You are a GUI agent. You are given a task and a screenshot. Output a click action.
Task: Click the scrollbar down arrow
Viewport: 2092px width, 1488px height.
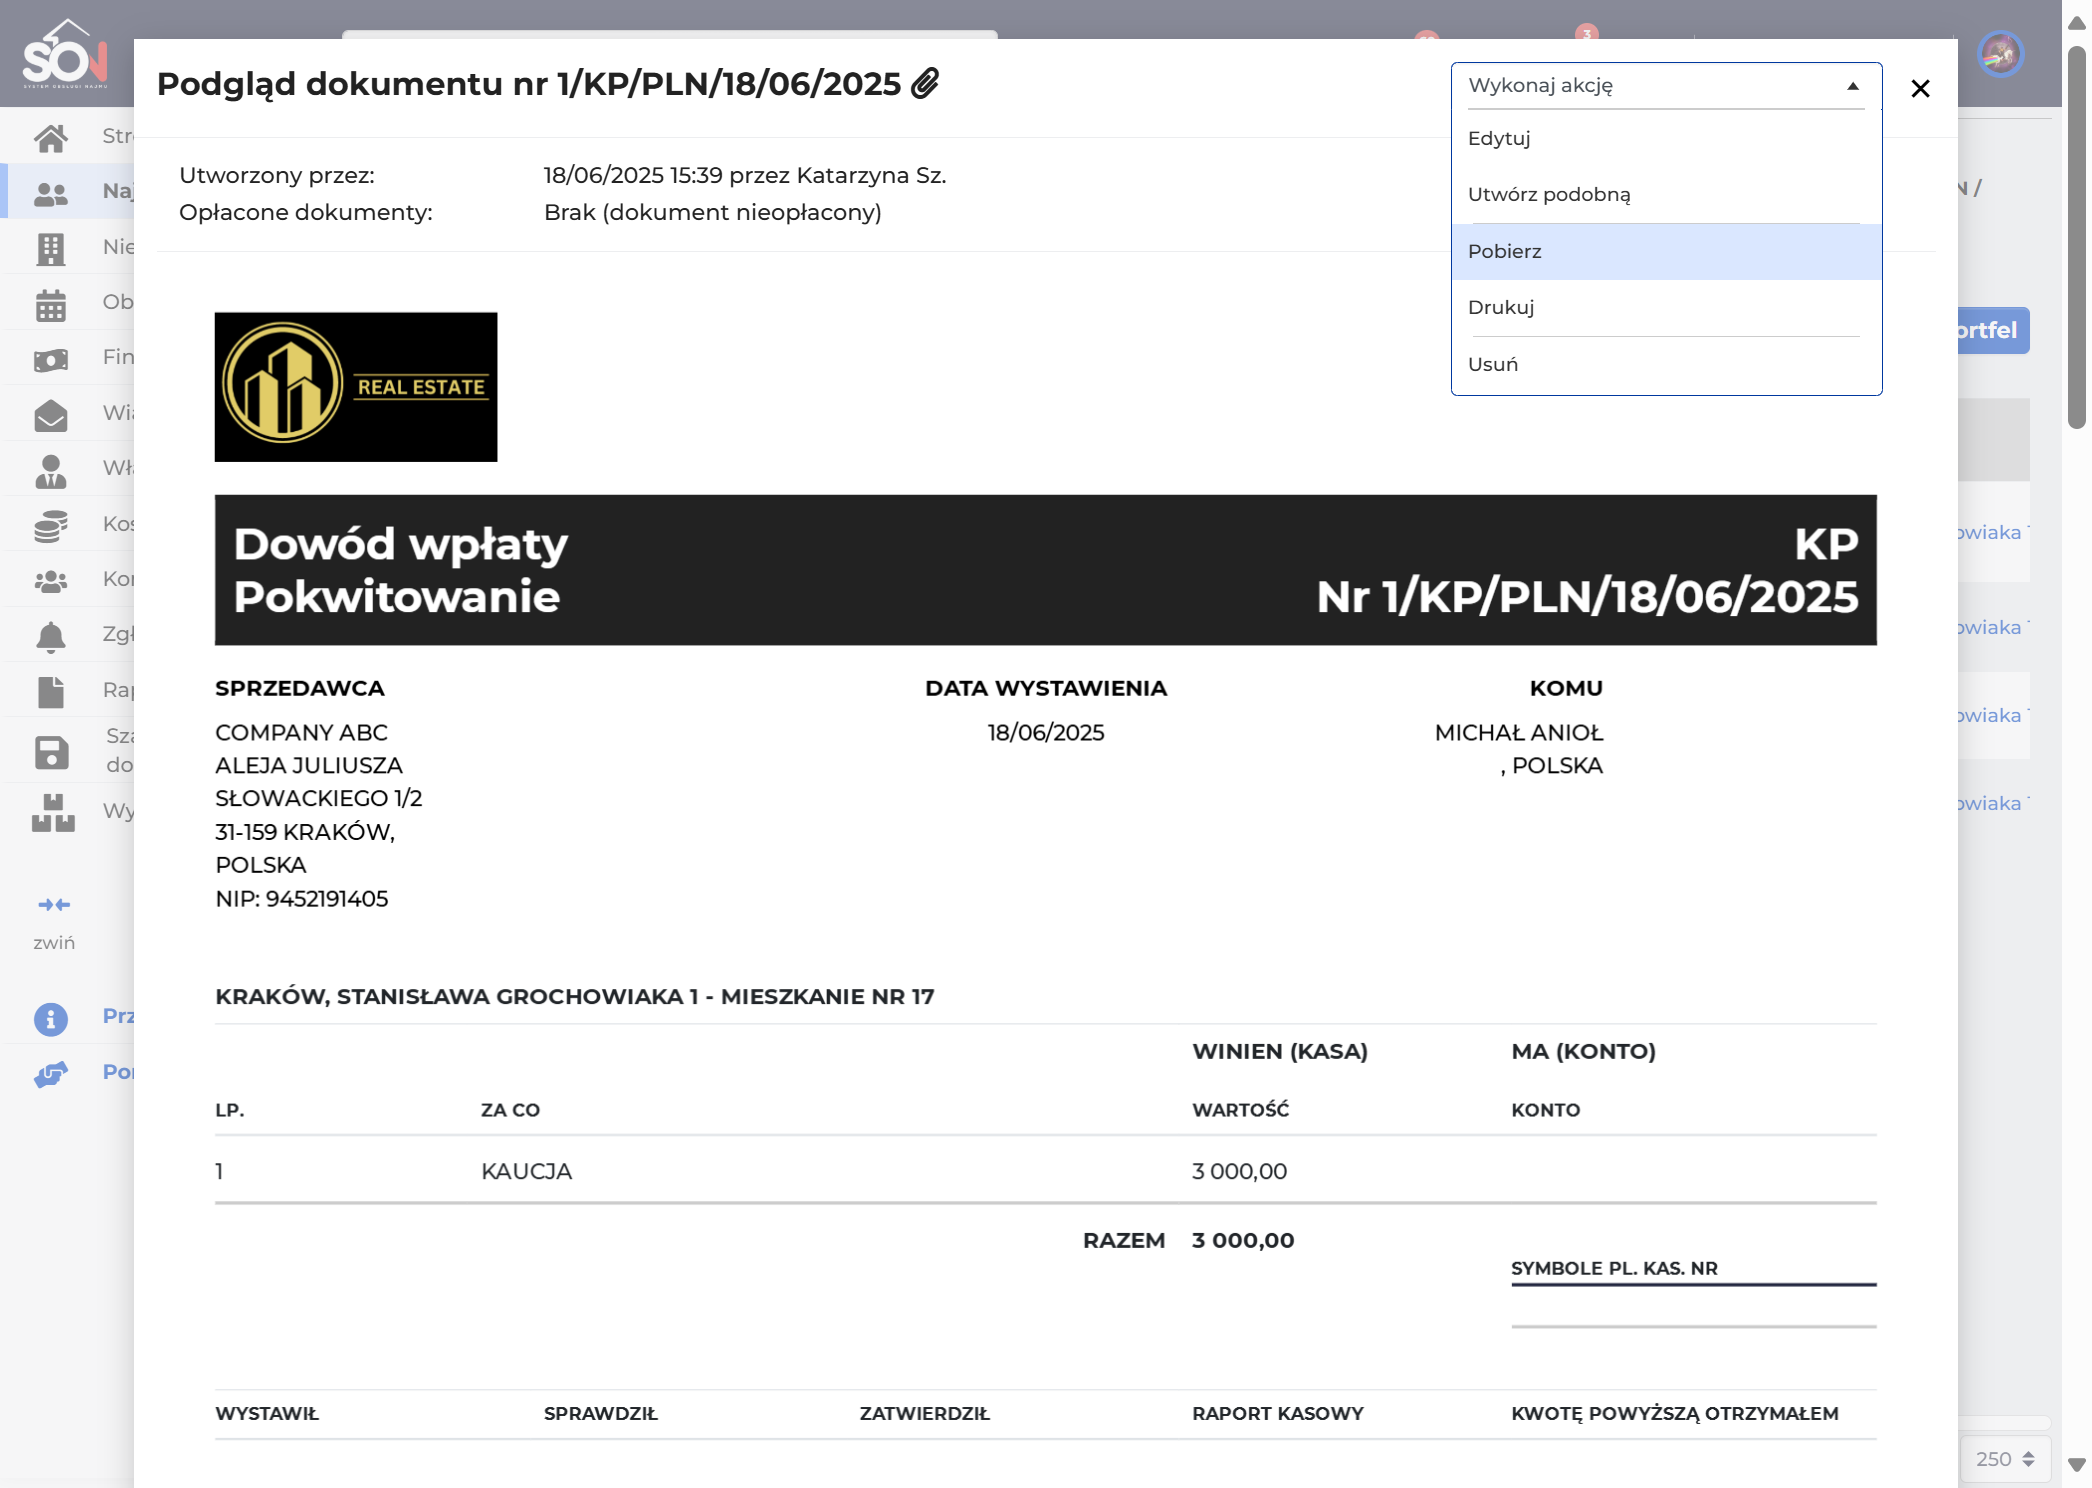tap(2077, 1464)
